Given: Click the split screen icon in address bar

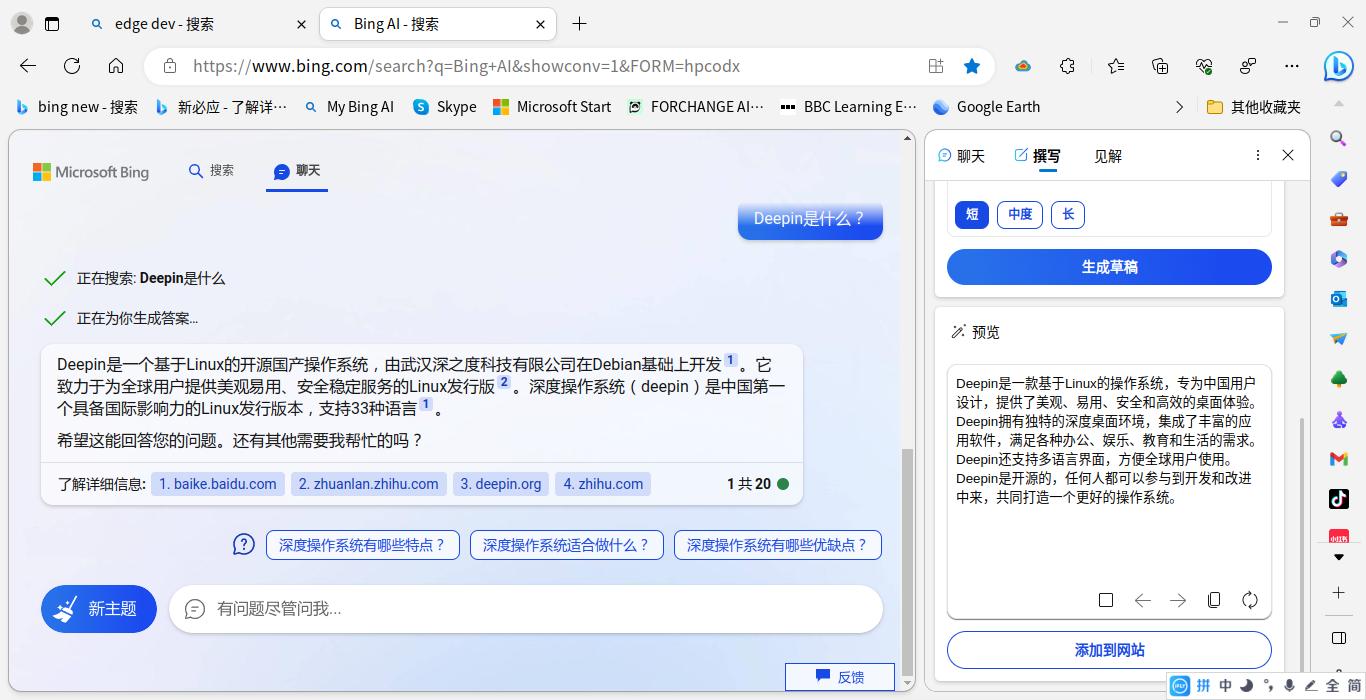Looking at the screenshot, I should pyautogui.click(x=936, y=66).
